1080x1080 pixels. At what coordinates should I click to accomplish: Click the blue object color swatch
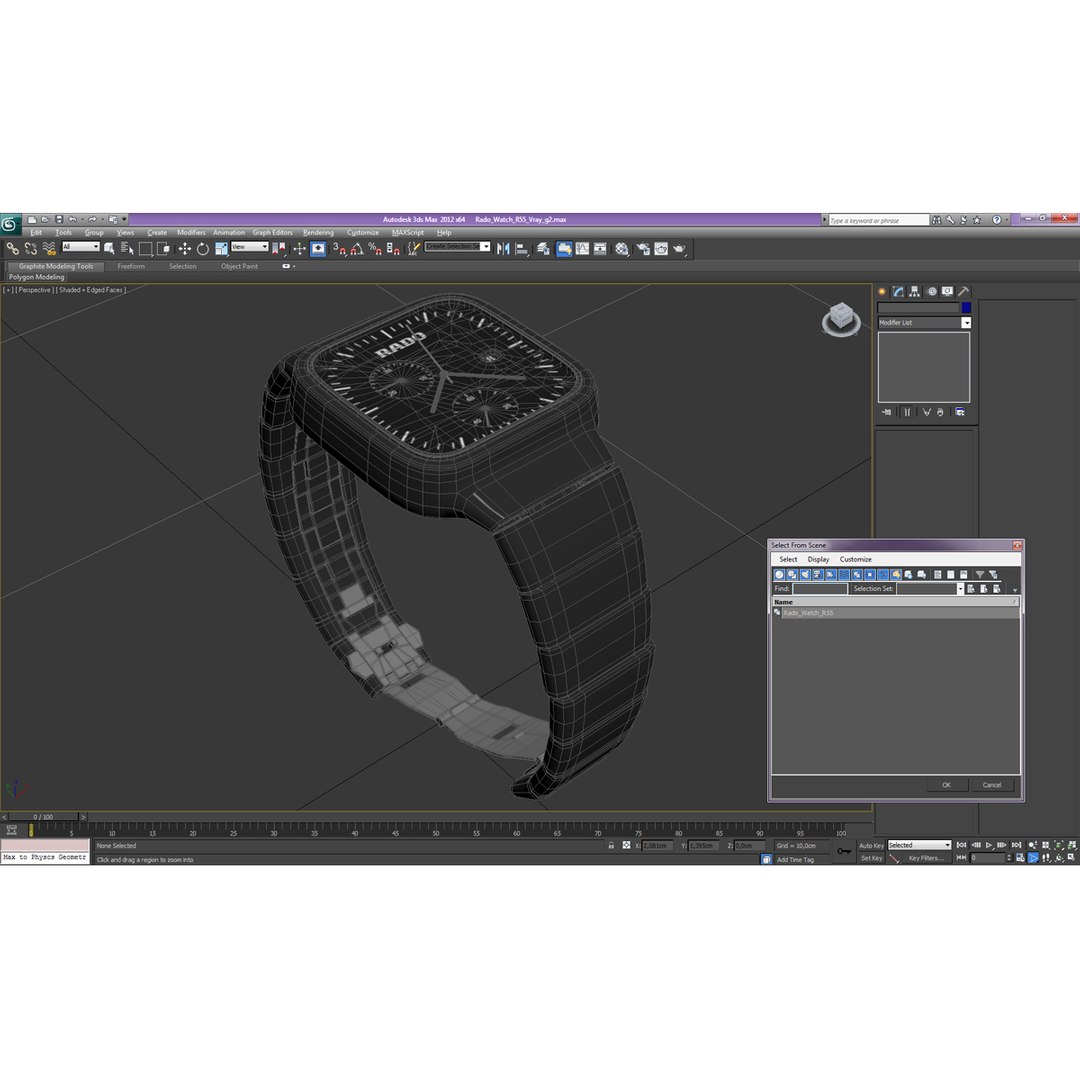click(x=966, y=308)
